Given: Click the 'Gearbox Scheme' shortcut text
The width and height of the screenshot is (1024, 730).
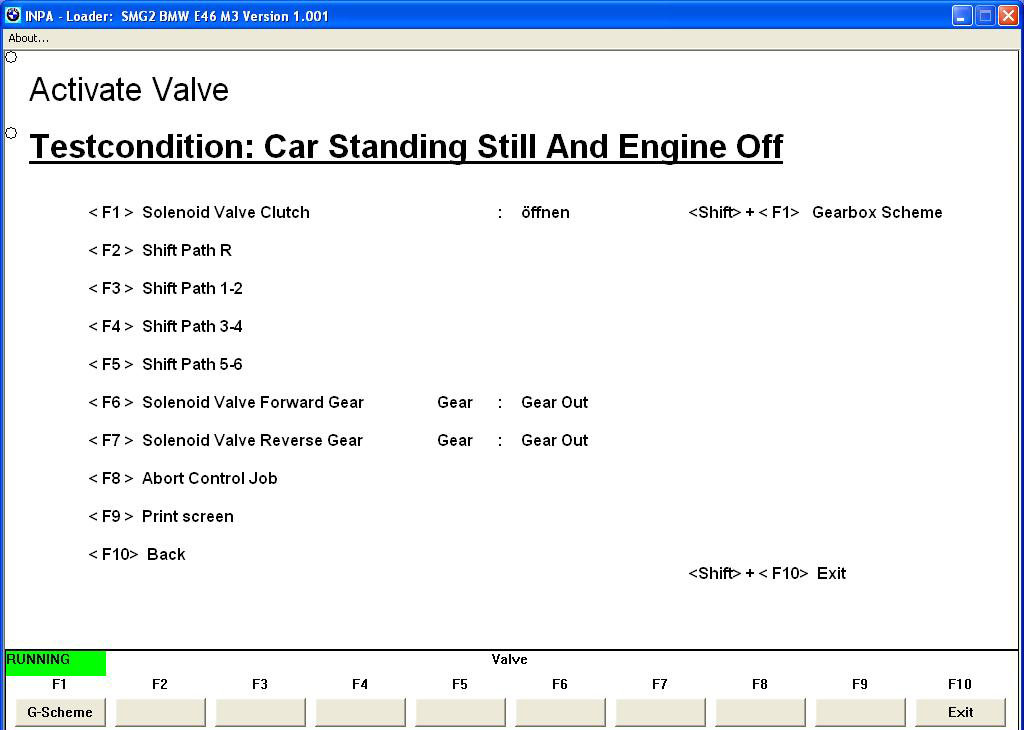Looking at the screenshot, I should click(x=877, y=212).
